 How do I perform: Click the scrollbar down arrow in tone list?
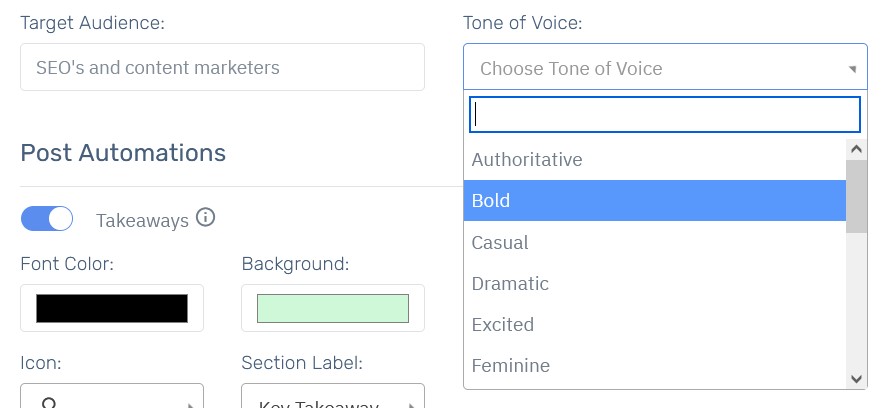pos(857,378)
